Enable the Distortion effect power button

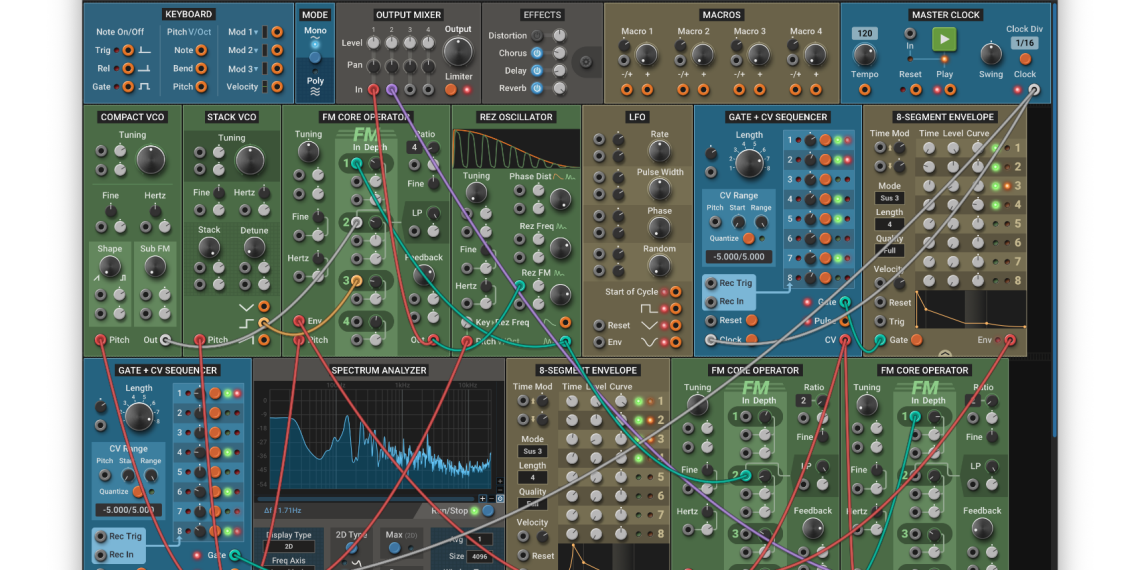(537, 36)
